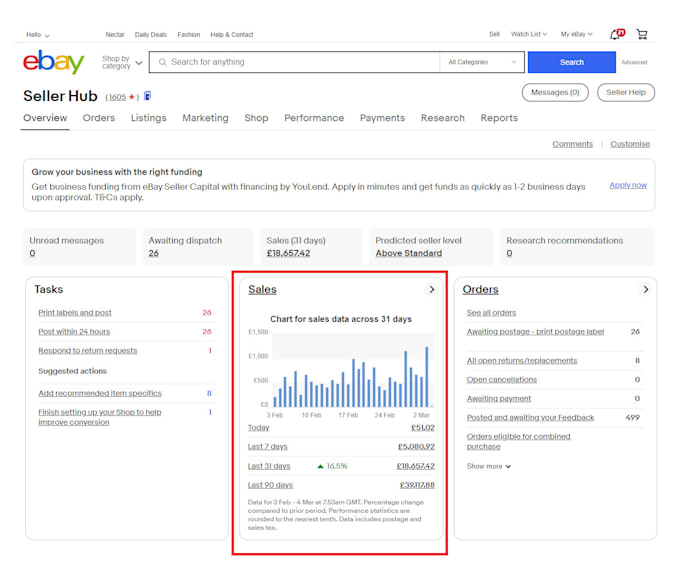Click the 1605 feedback score link
The image size is (680, 564).
pyautogui.click(x=117, y=97)
